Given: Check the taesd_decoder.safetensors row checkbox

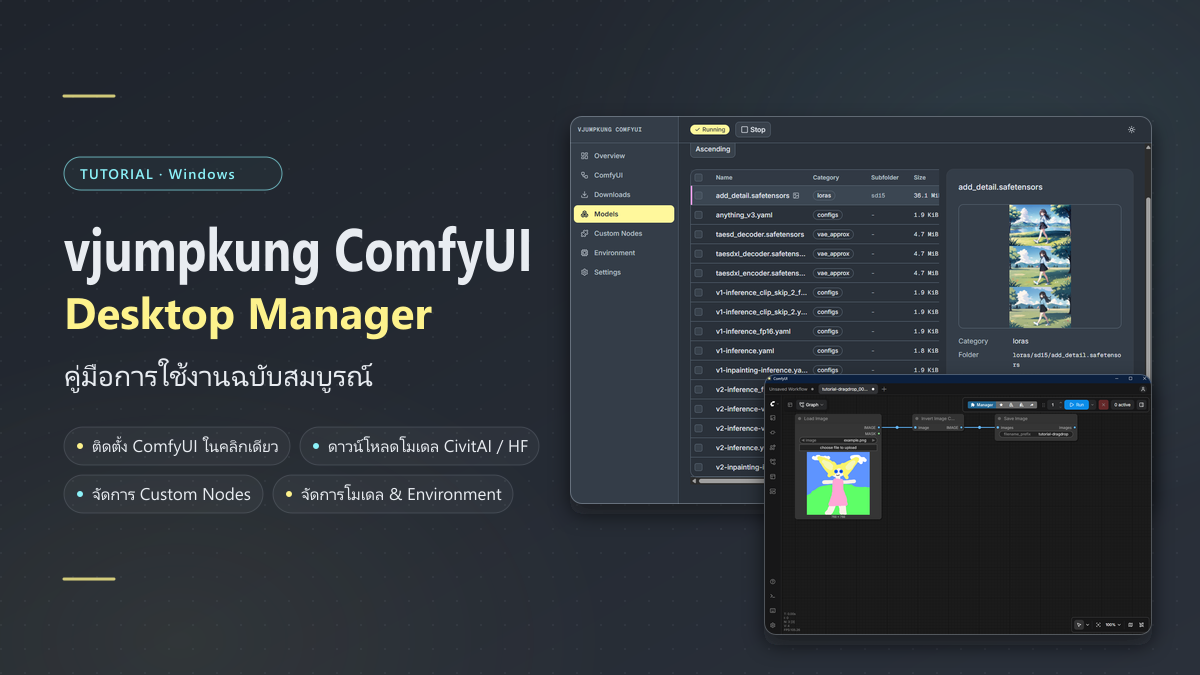Looking at the screenshot, I should point(698,234).
